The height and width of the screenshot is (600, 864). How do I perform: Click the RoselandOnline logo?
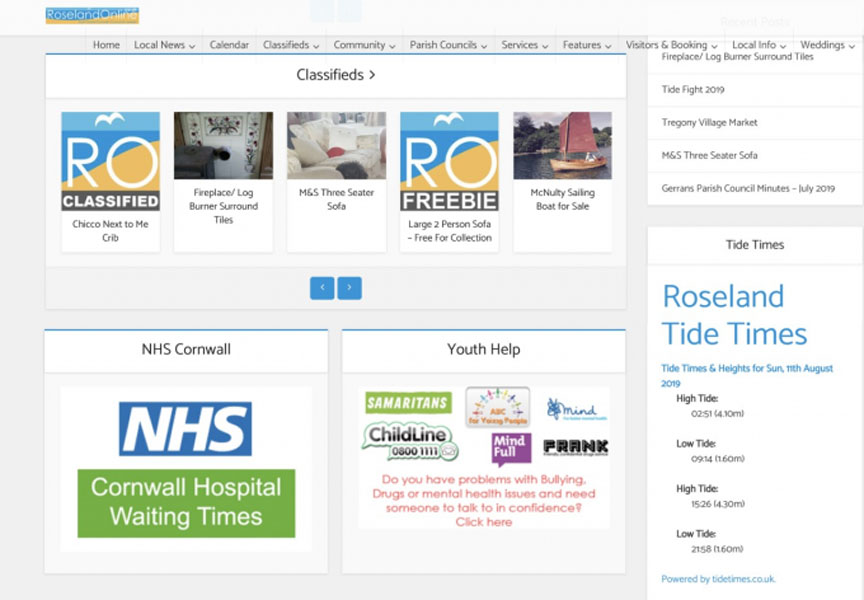(92, 15)
